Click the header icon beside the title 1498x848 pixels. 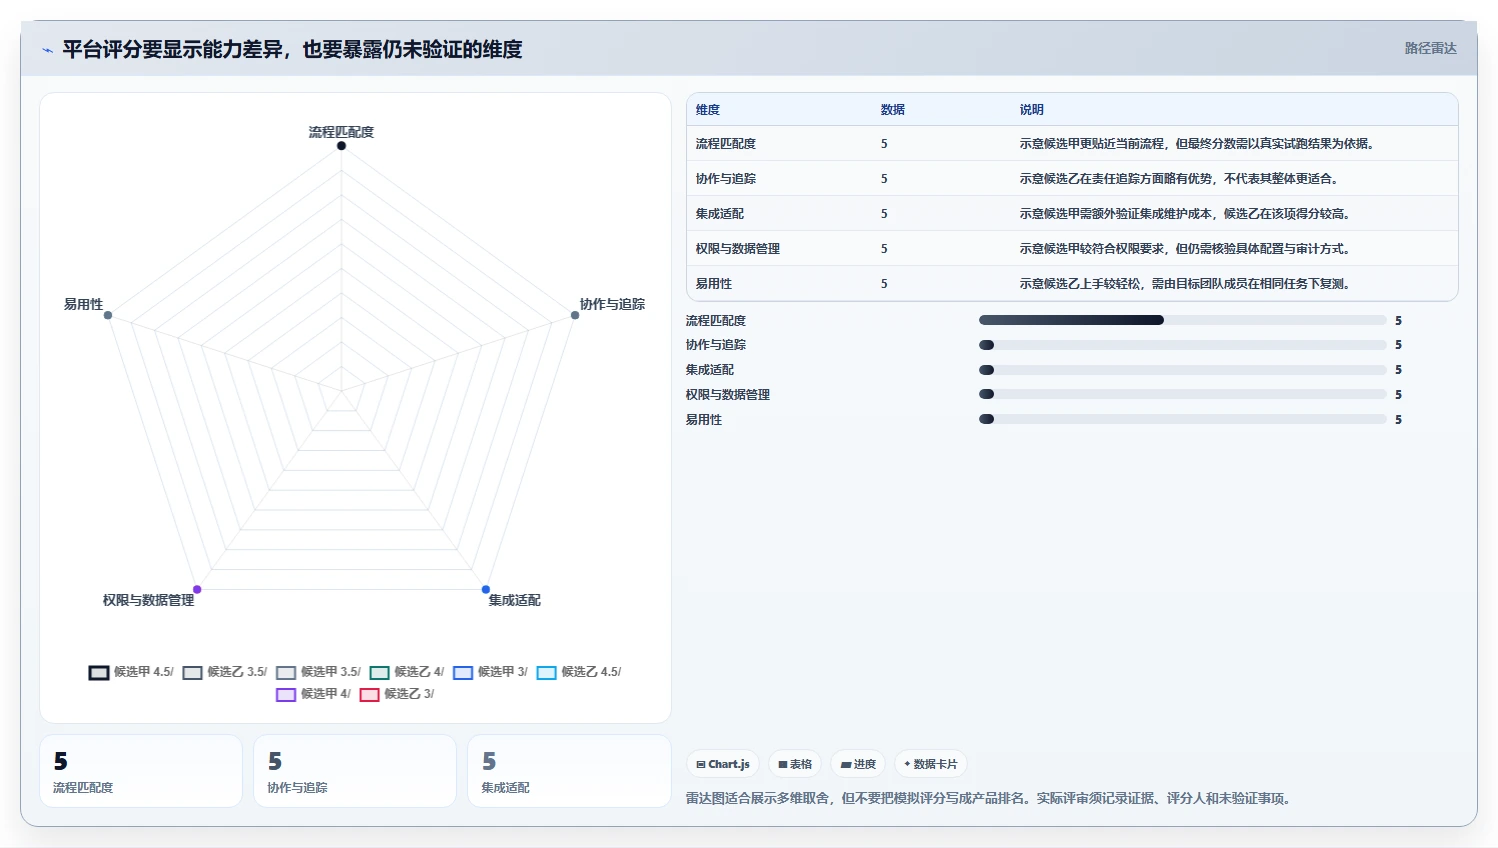(47, 50)
